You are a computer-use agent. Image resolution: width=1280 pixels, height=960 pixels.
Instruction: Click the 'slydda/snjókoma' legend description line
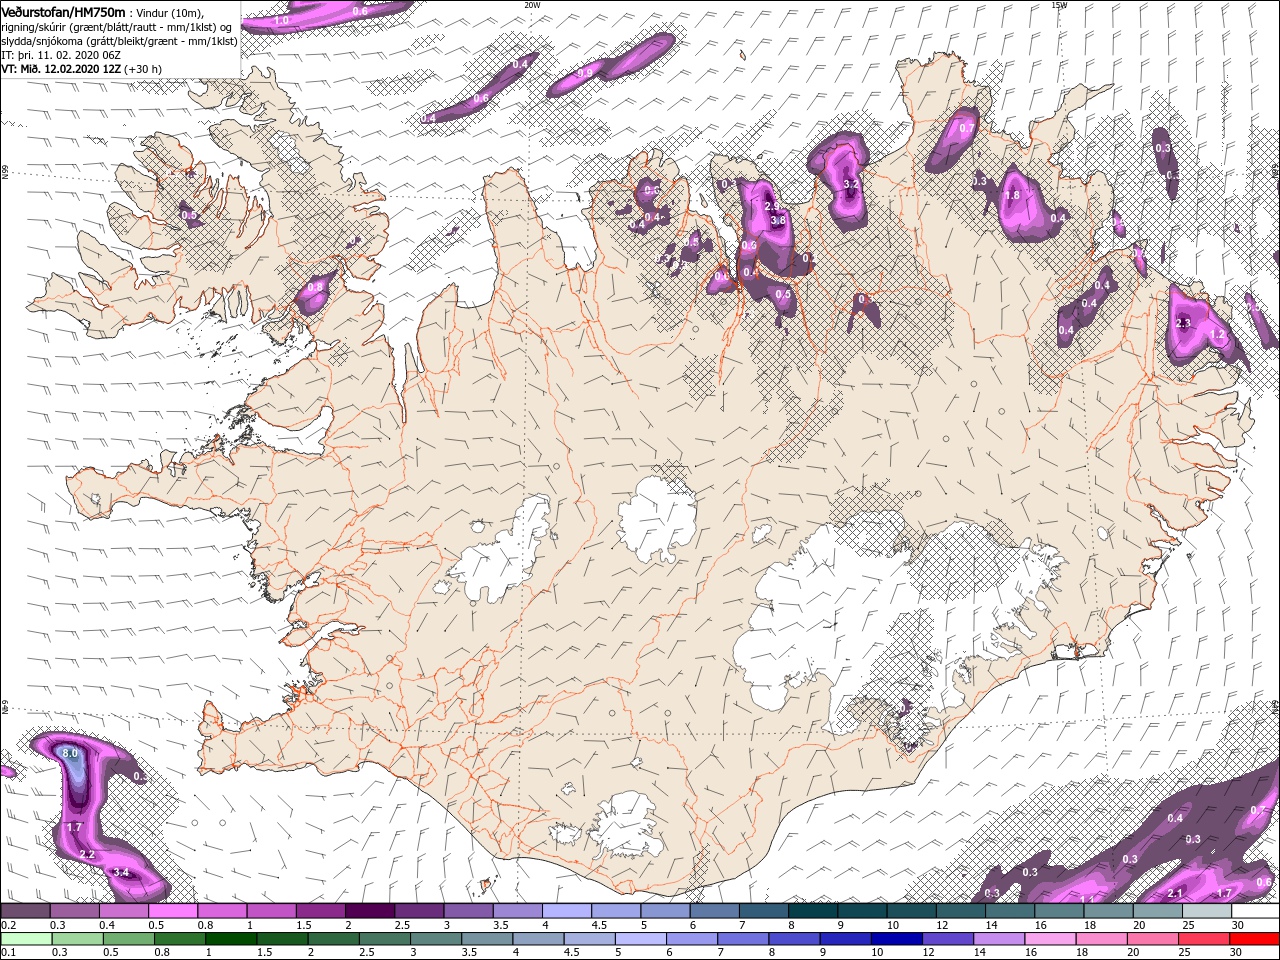point(119,41)
